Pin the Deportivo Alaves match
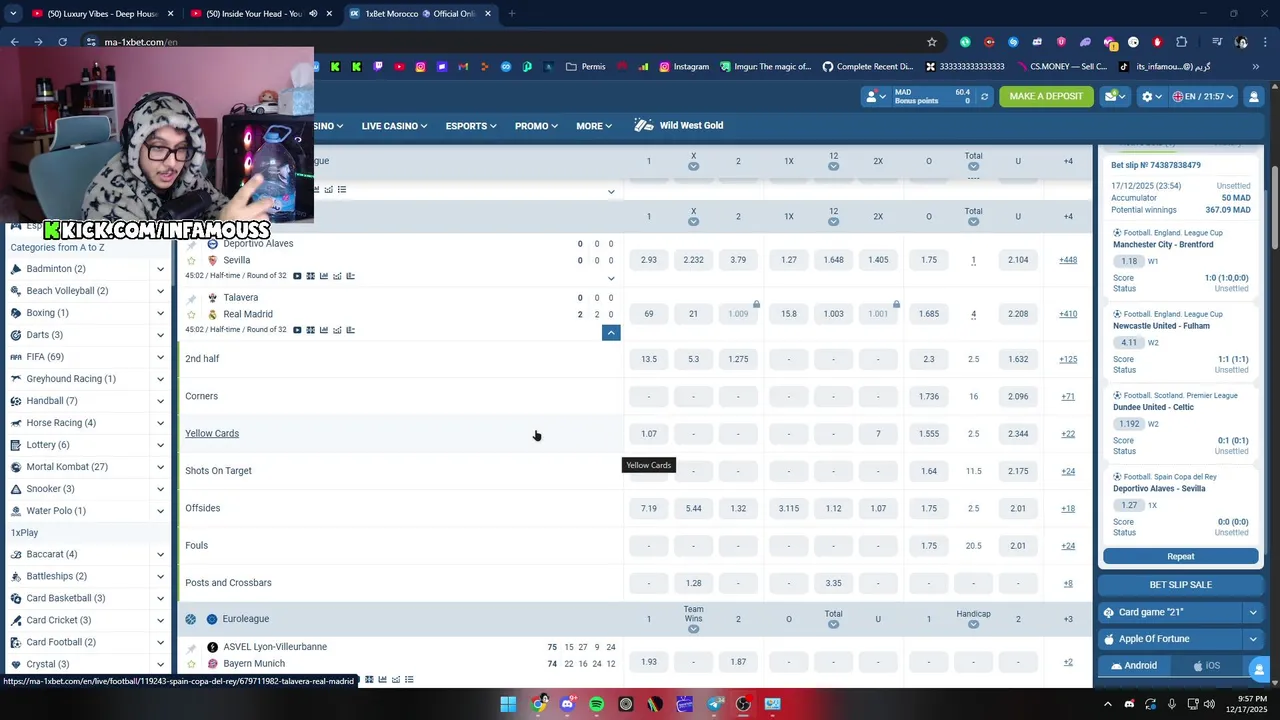The height and width of the screenshot is (720, 1280). 191,244
